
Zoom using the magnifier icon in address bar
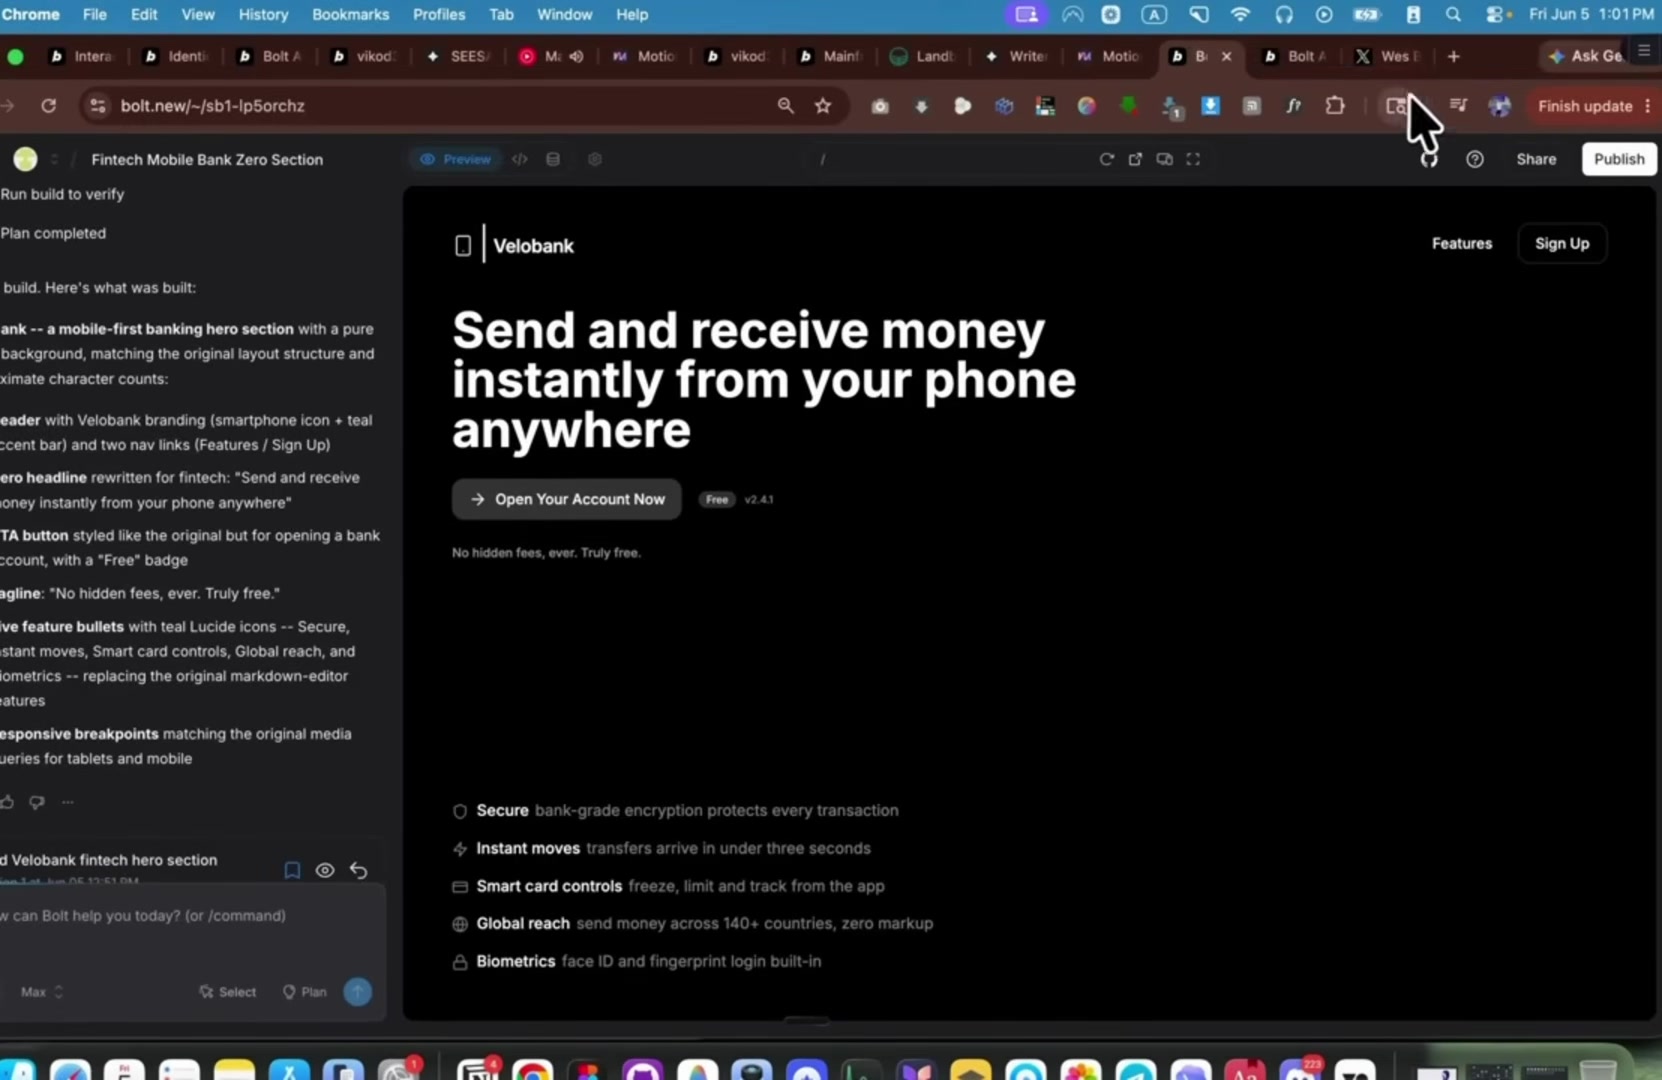[x=785, y=106]
